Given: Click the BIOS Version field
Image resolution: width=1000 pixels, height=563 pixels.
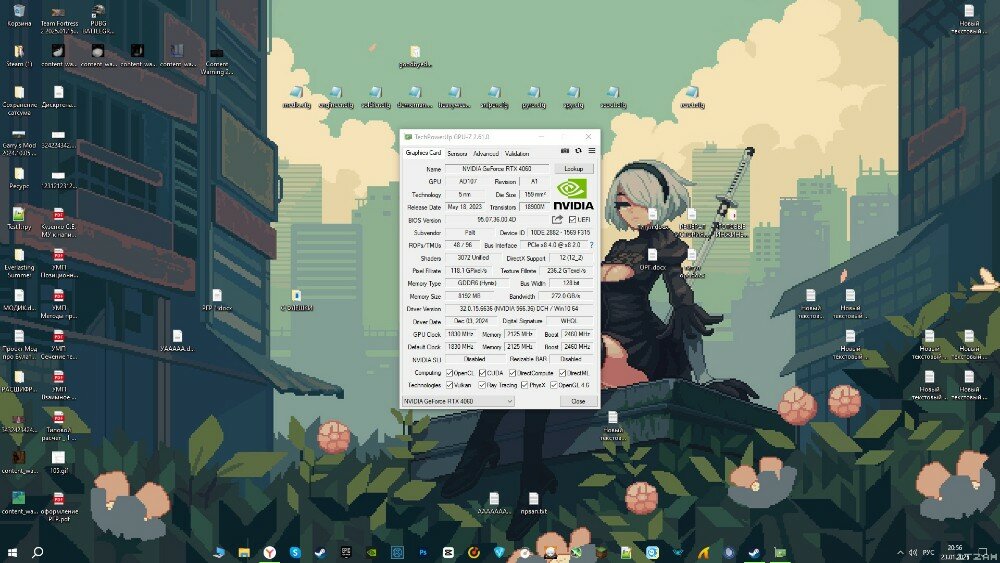Looking at the screenshot, I should pyautogui.click(x=497, y=220).
